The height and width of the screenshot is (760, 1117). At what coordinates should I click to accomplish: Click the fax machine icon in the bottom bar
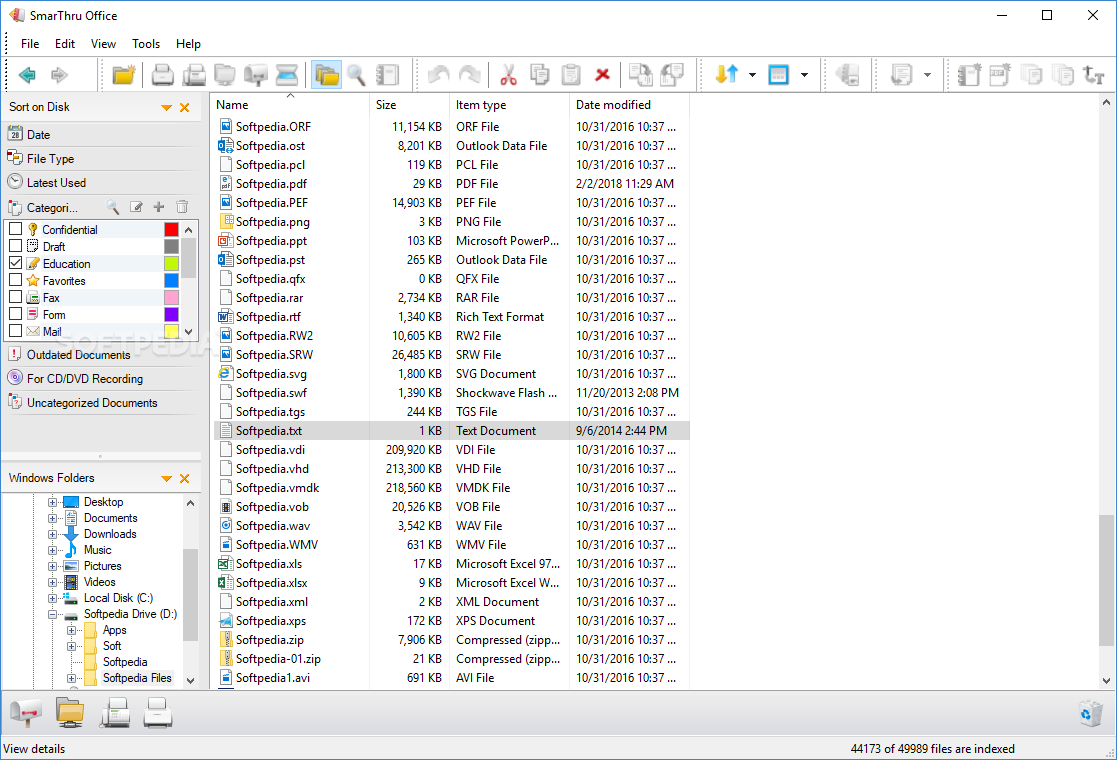(x=114, y=712)
